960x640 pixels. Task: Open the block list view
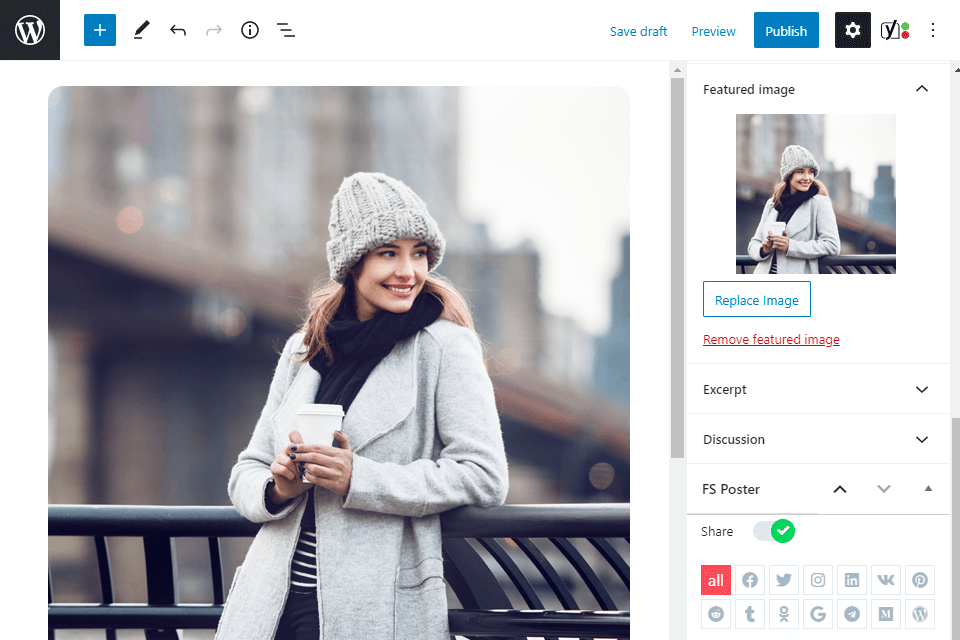click(x=286, y=30)
